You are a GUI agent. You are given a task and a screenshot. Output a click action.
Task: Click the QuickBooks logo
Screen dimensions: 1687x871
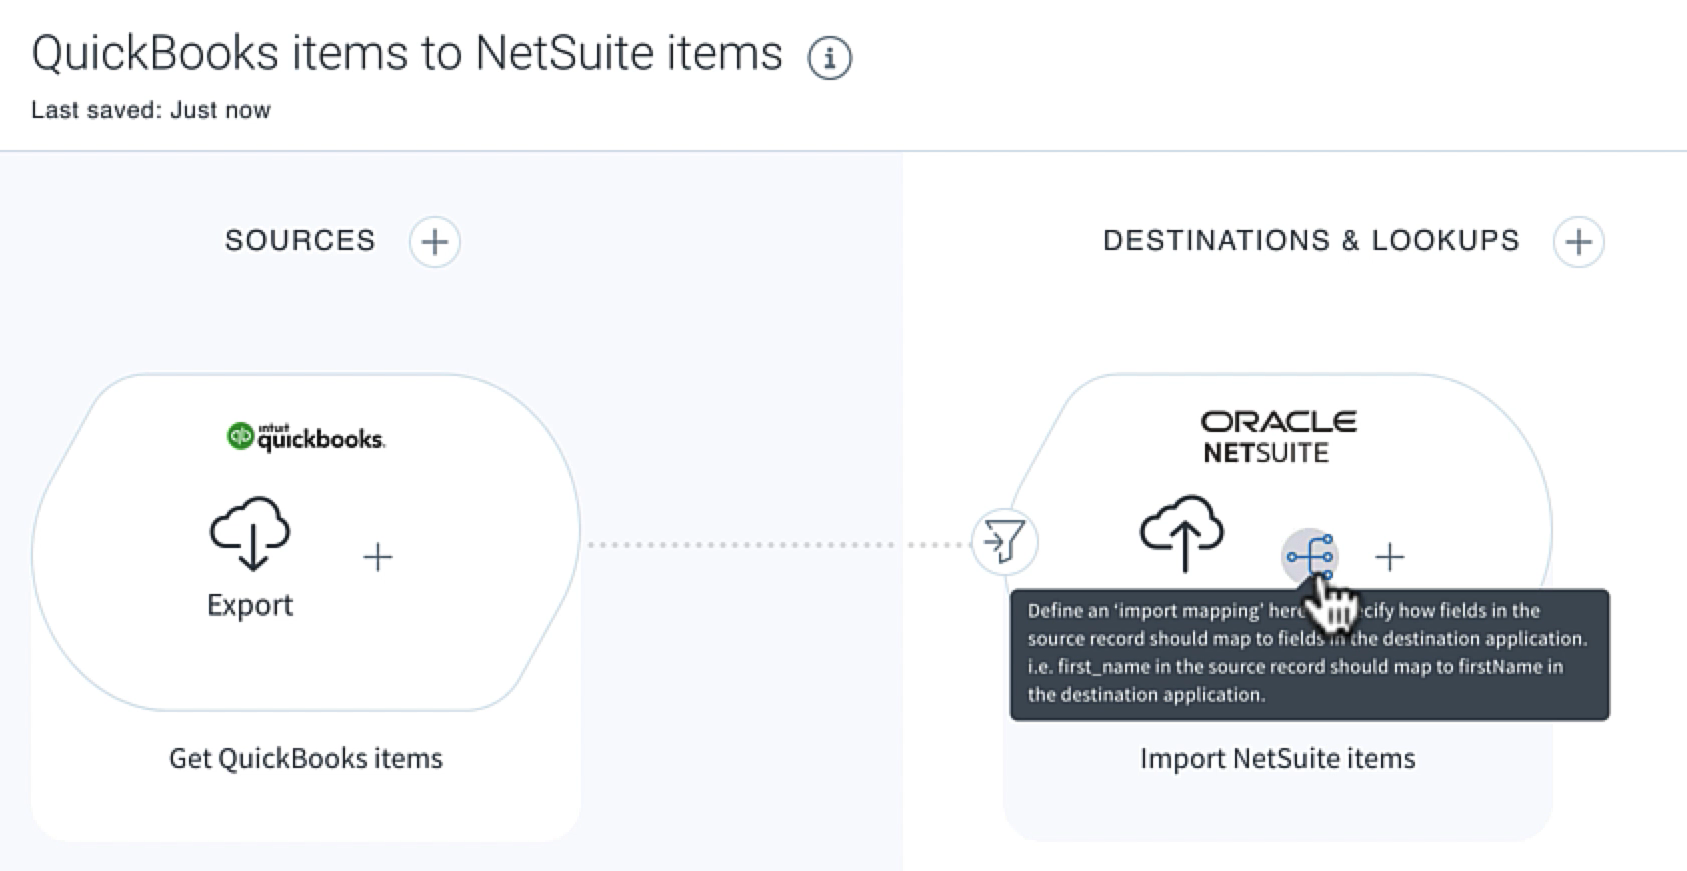pyautogui.click(x=305, y=437)
